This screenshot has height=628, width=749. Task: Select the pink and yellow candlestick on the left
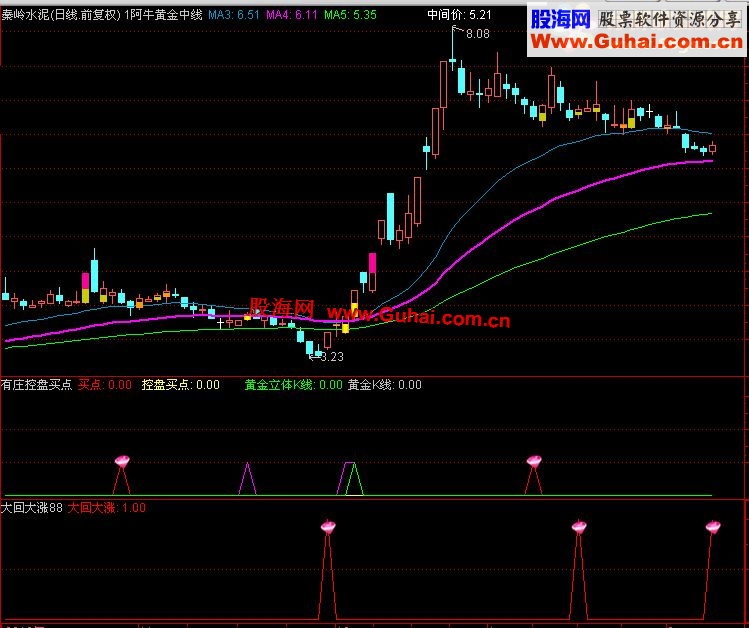[86, 288]
